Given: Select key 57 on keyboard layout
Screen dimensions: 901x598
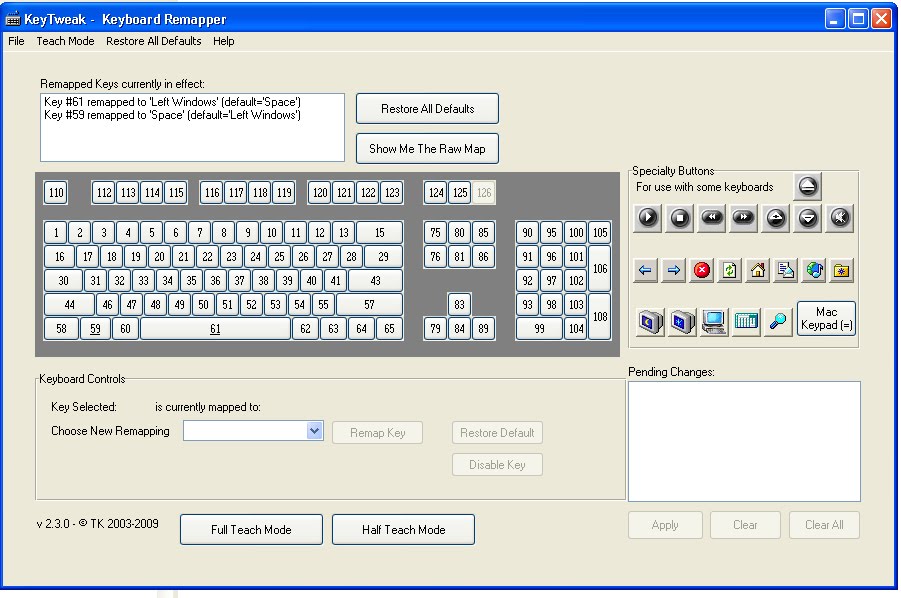Looking at the screenshot, I should 369,304.
